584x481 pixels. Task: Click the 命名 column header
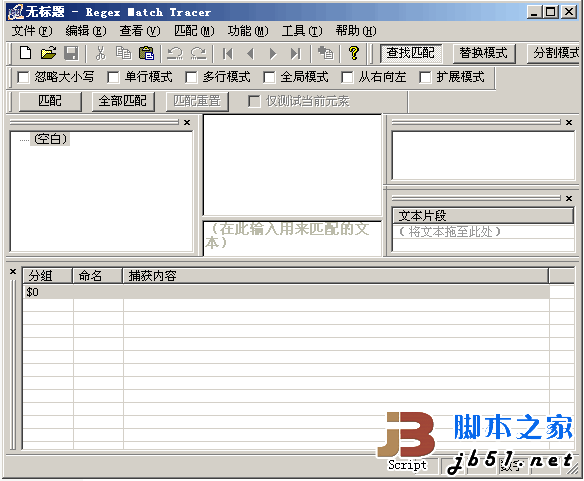coord(98,276)
